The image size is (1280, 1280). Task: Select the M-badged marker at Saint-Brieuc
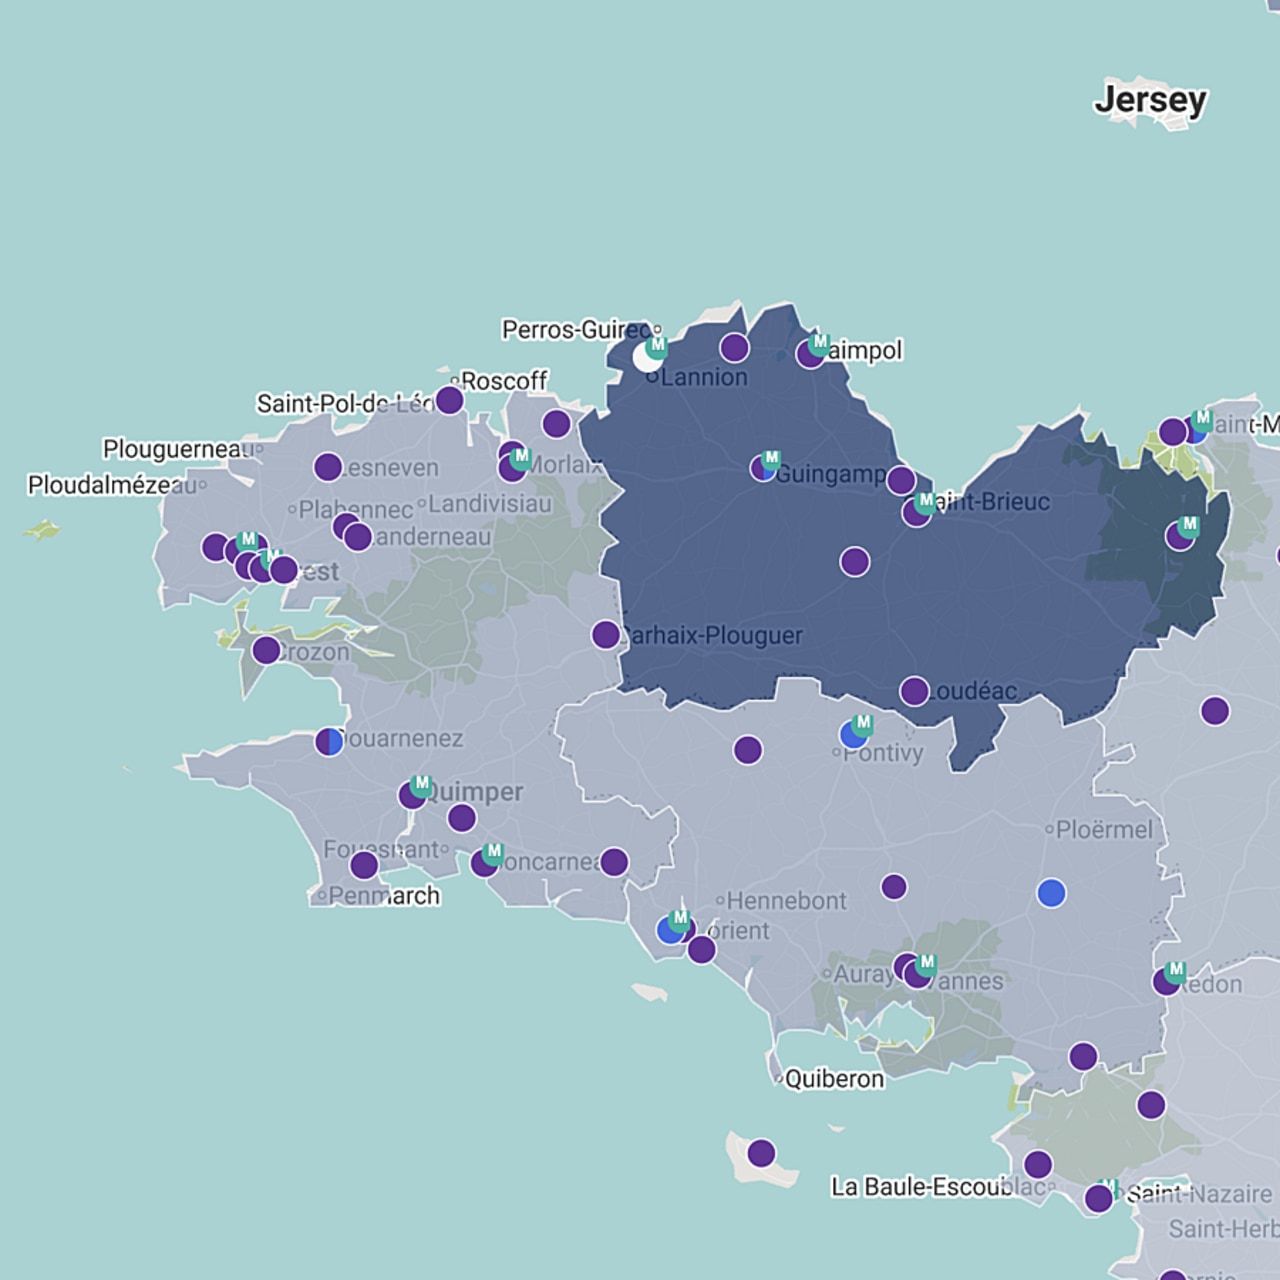click(x=917, y=512)
